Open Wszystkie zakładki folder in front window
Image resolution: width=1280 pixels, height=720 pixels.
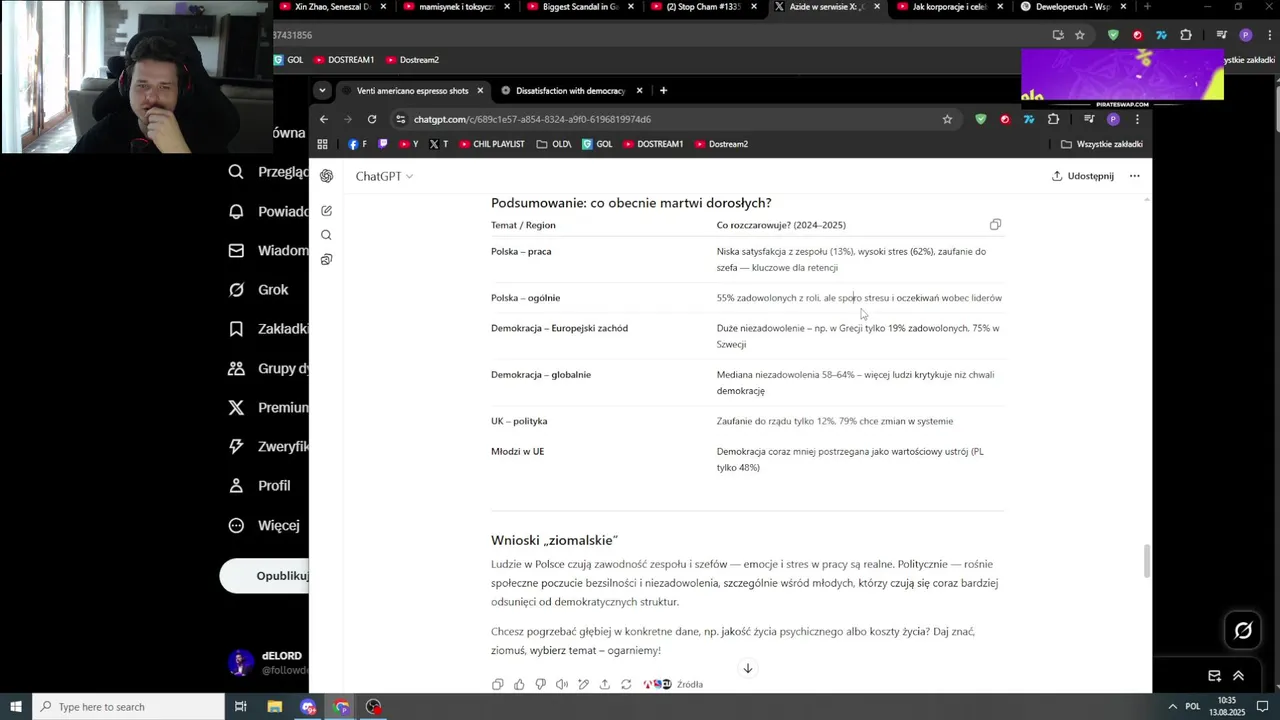click(x=1101, y=144)
